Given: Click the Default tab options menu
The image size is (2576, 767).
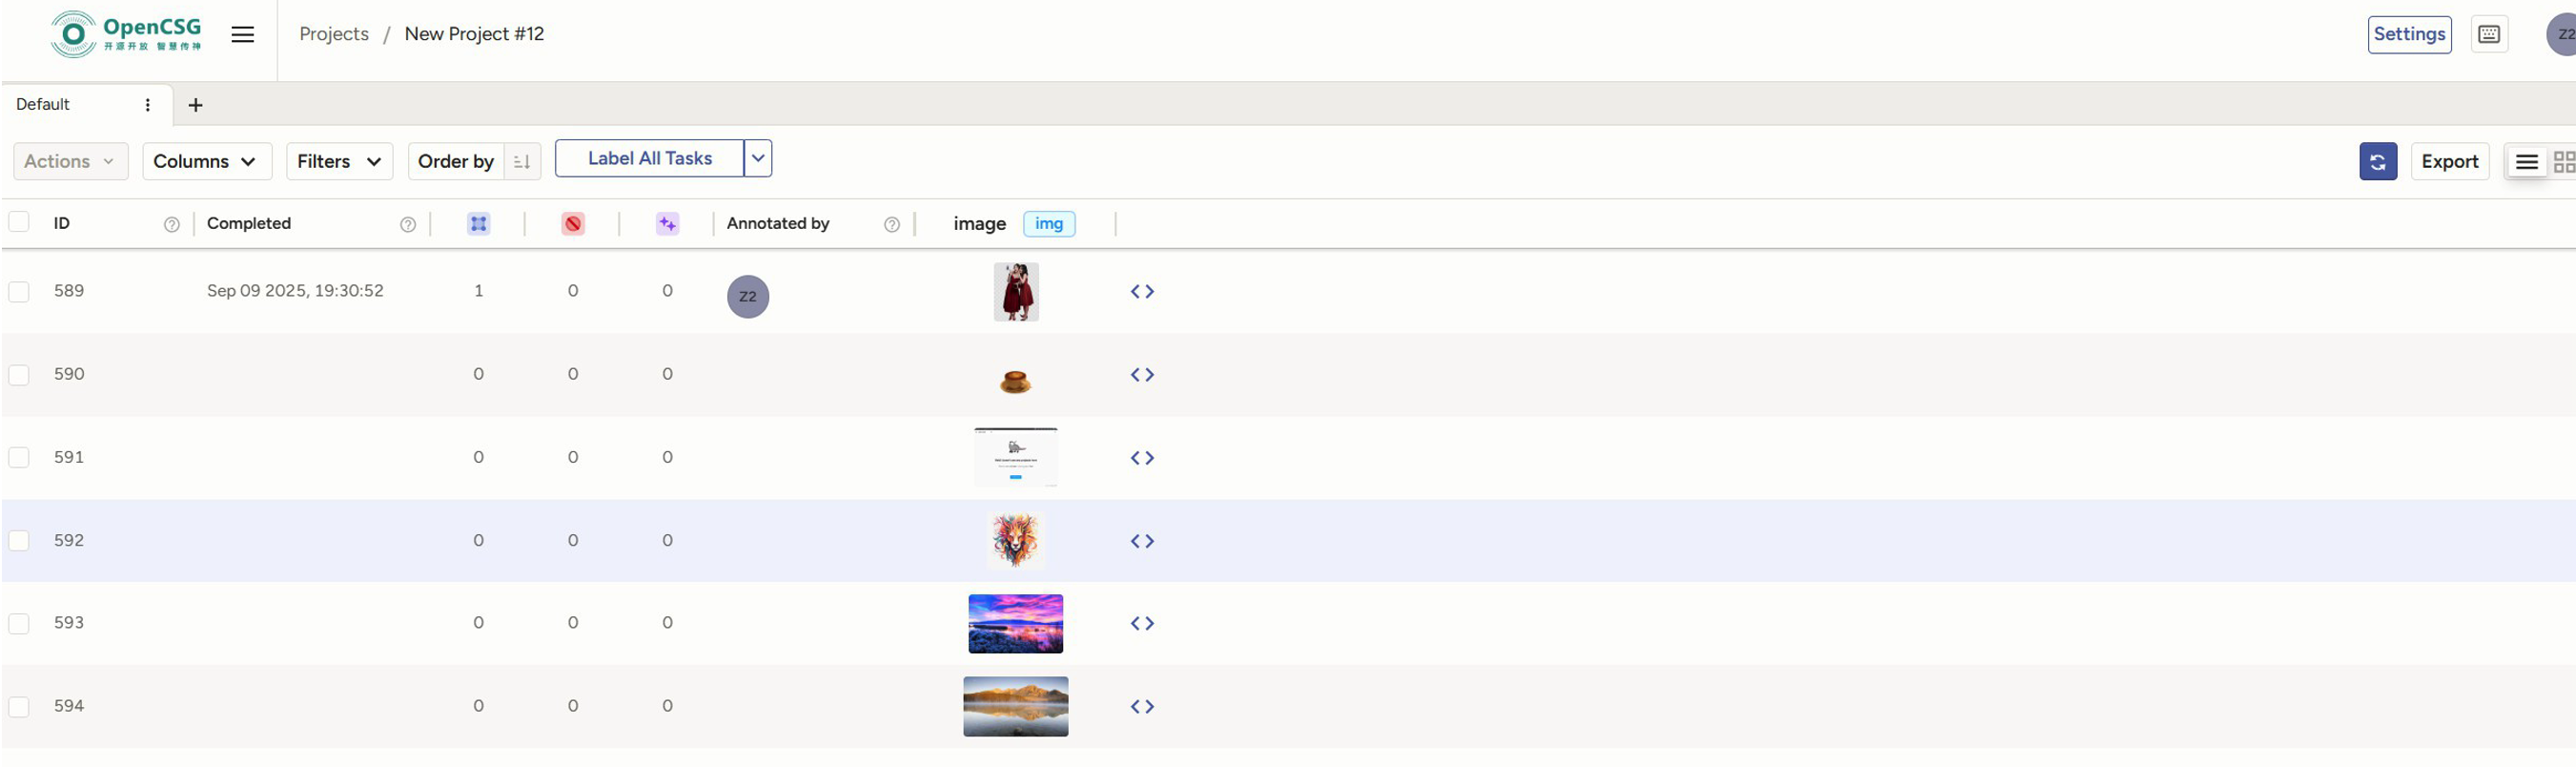Looking at the screenshot, I should [x=148, y=105].
